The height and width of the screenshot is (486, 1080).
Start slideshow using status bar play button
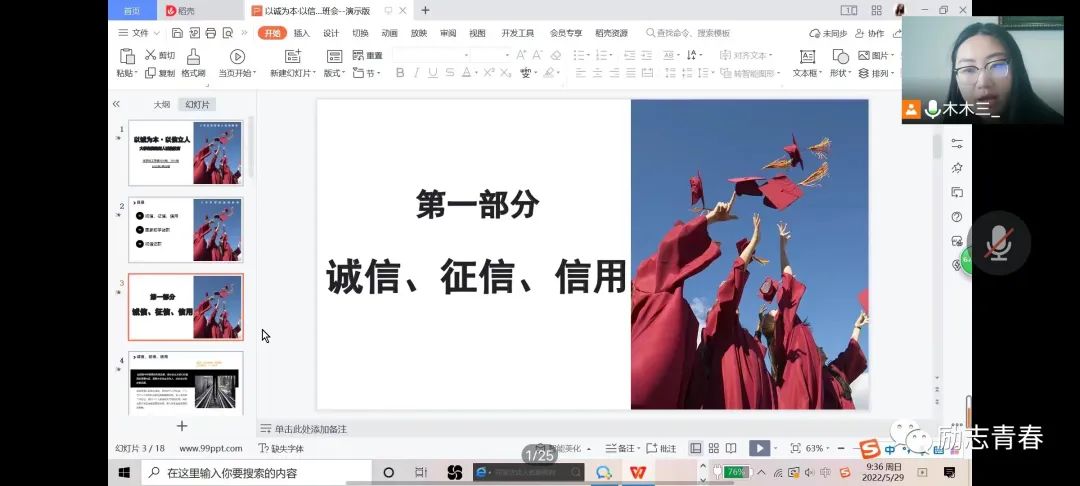759,449
